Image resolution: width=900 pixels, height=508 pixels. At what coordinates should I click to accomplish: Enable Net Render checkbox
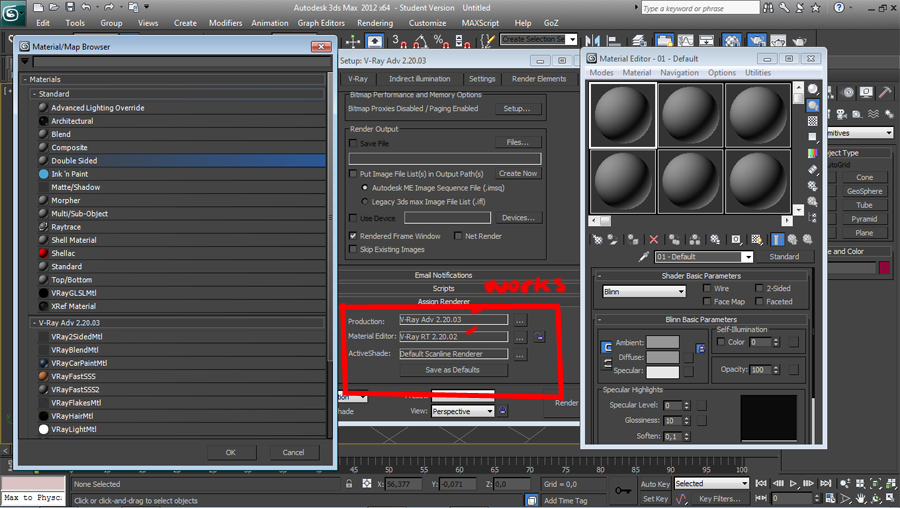(x=458, y=236)
